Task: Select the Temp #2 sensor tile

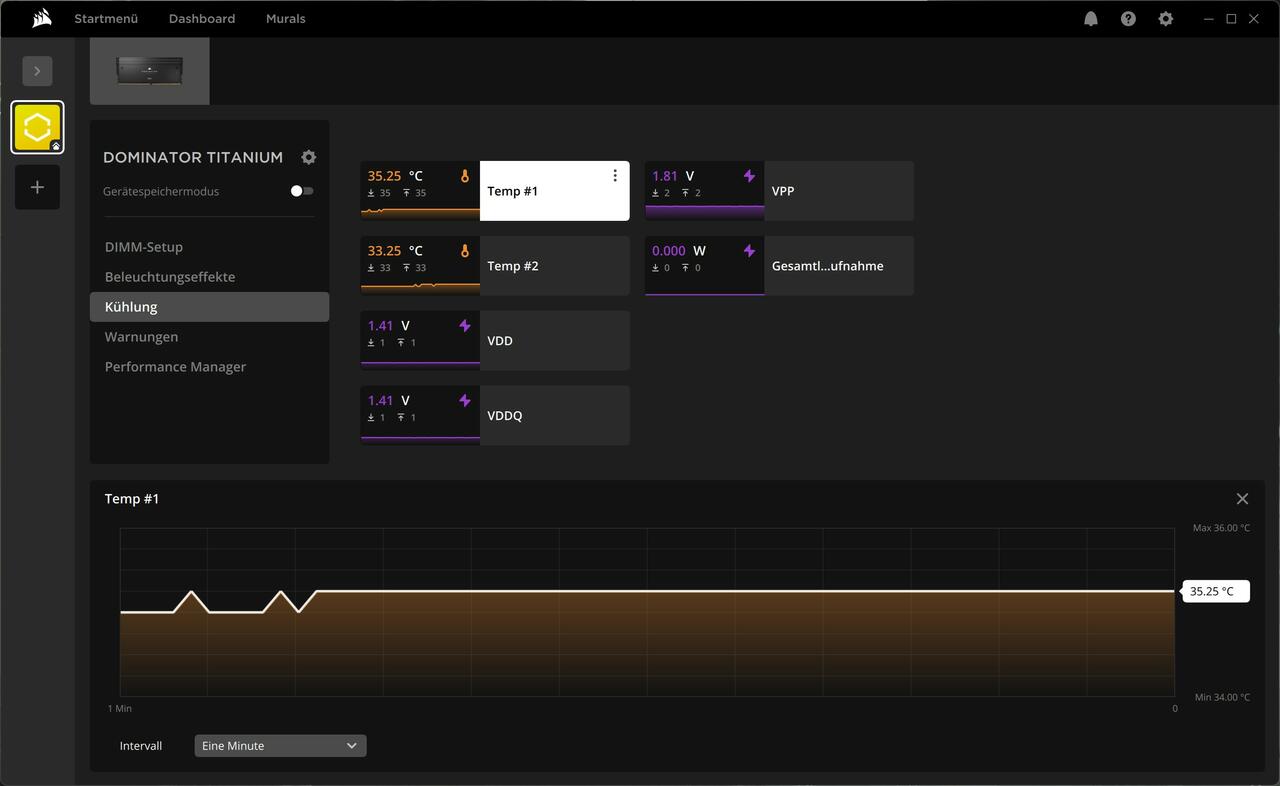Action: click(x=494, y=266)
